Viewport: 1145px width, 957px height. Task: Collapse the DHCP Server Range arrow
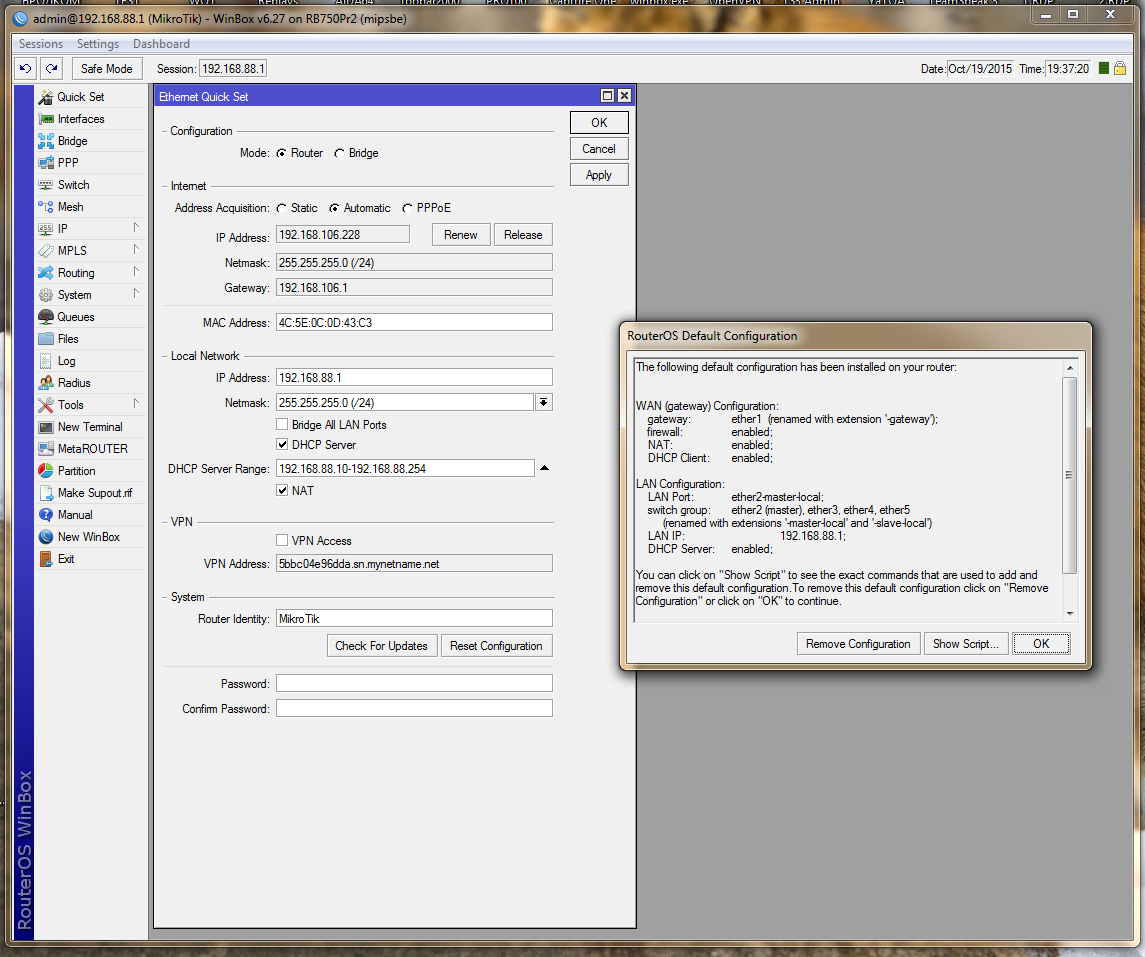544,468
